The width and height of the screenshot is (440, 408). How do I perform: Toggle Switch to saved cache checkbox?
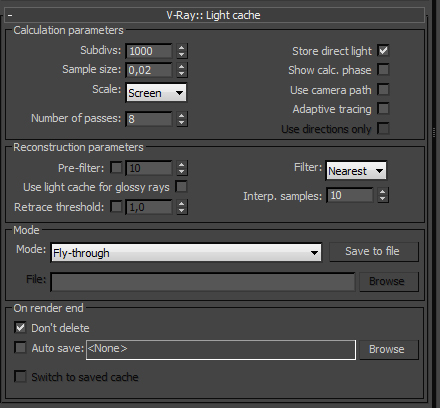(20, 377)
